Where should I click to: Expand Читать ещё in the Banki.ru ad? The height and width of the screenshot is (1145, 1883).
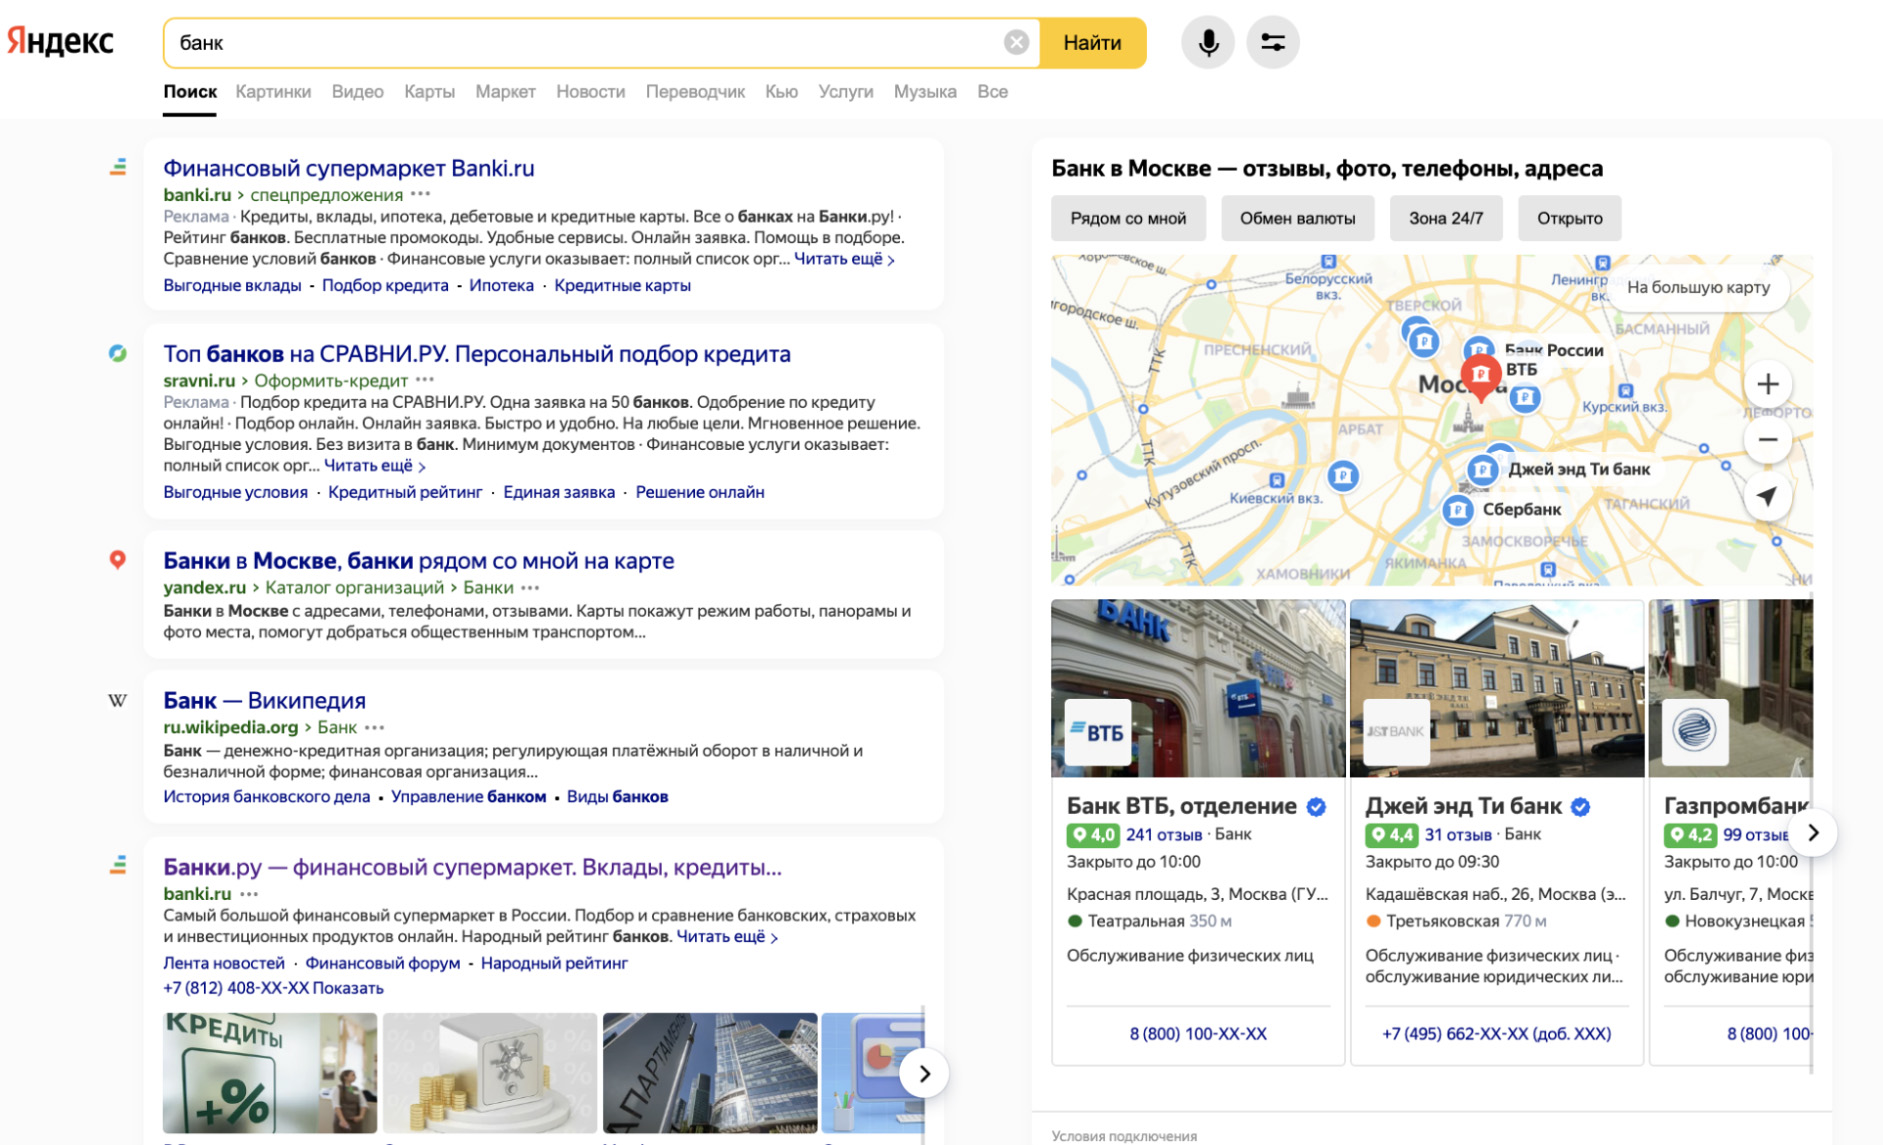pos(844,259)
